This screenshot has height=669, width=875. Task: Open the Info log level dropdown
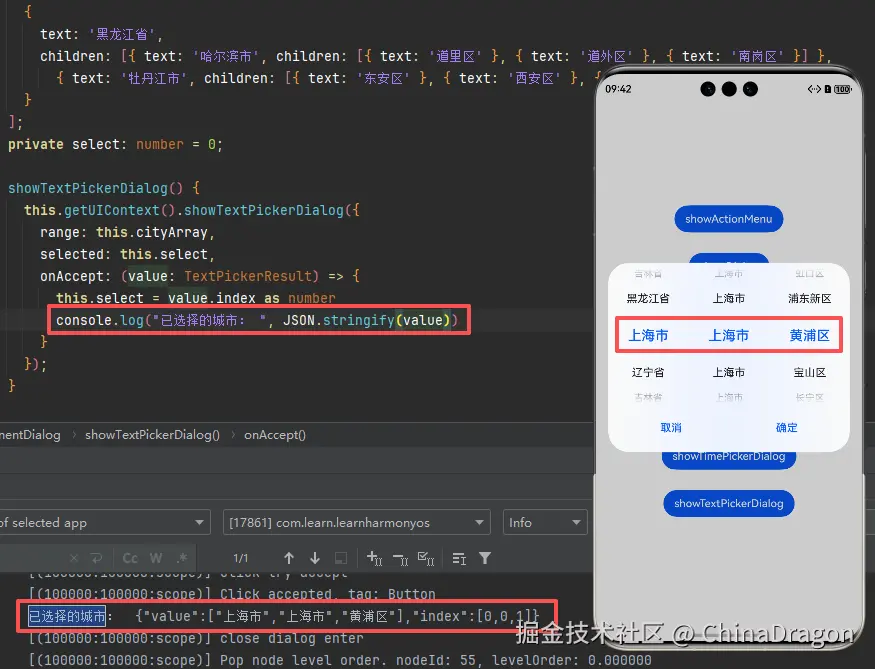tap(545, 523)
